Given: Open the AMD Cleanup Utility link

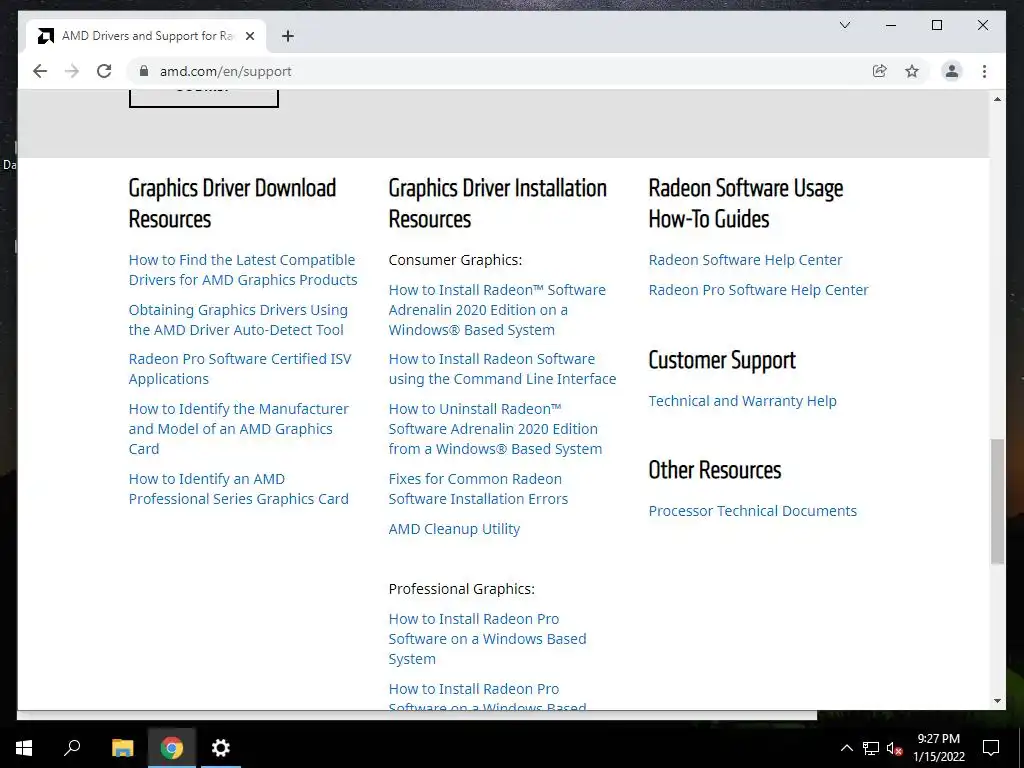Looking at the screenshot, I should [454, 529].
